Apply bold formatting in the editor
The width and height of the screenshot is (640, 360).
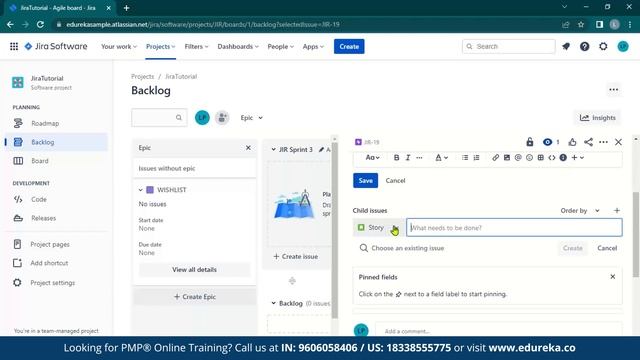click(396, 158)
